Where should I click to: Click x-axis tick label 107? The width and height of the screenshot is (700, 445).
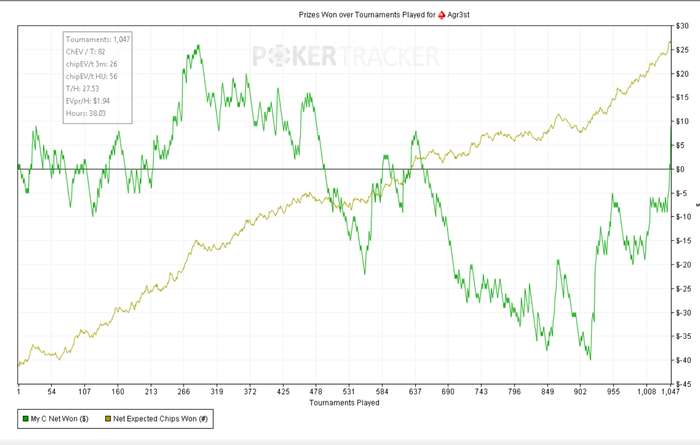(x=84, y=391)
